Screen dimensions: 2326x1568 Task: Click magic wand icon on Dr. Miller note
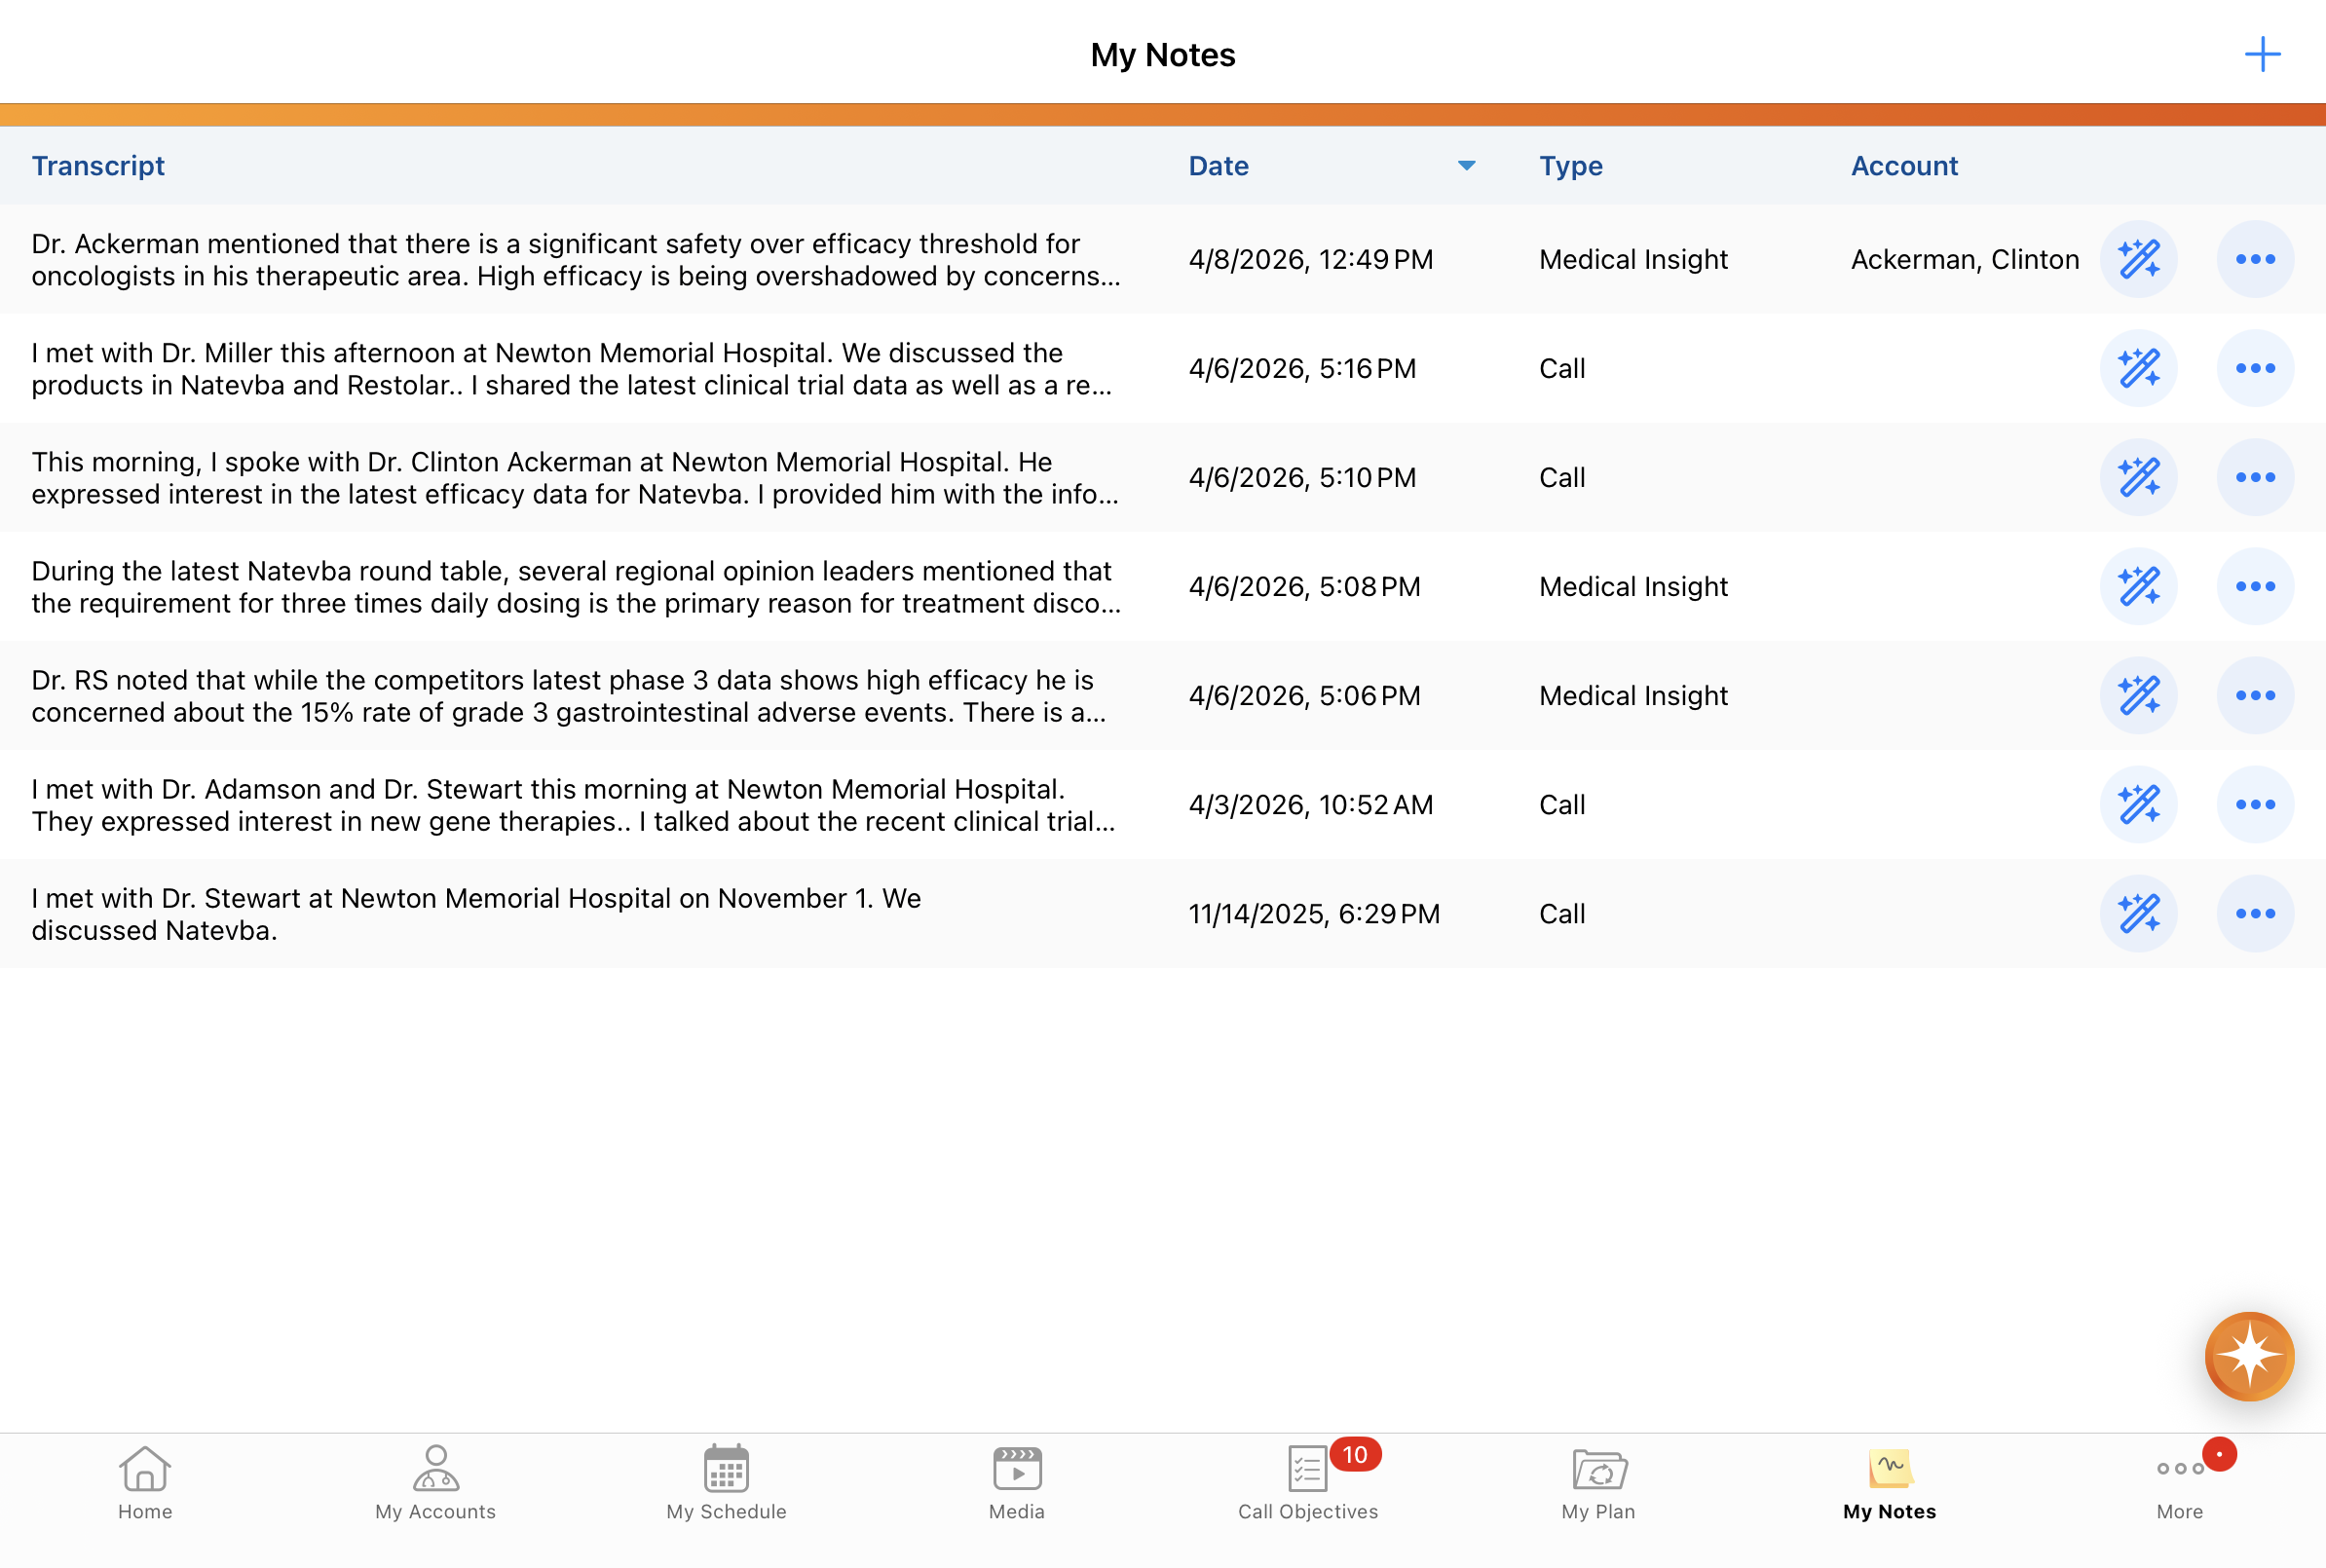2138,369
